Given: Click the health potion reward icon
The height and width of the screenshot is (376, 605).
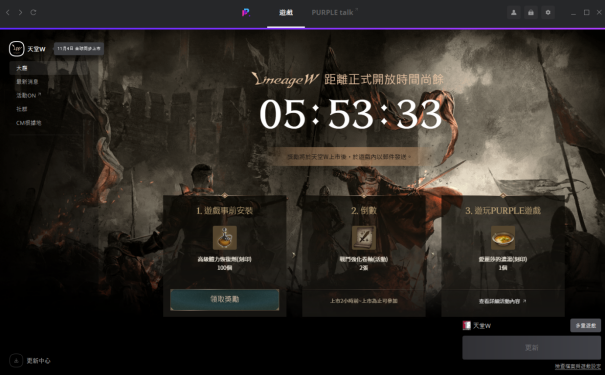Looking at the screenshot, I should click(225, 238).
